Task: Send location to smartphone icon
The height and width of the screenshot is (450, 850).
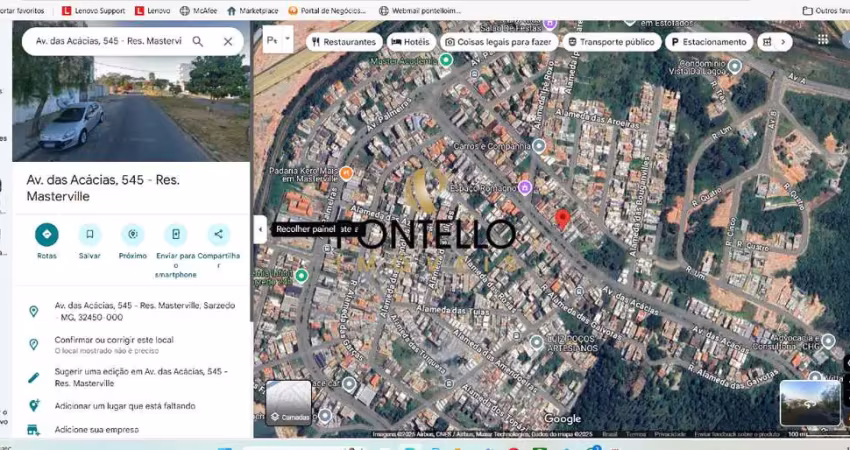Action: (176, 234)
